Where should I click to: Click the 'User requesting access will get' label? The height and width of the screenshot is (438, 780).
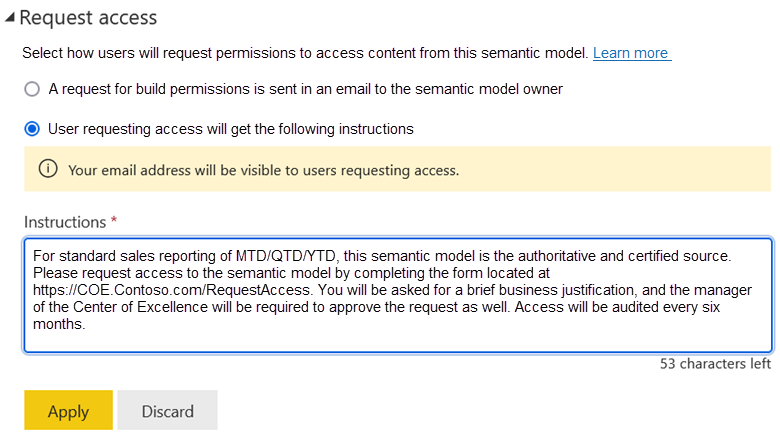tap(230, 129)
